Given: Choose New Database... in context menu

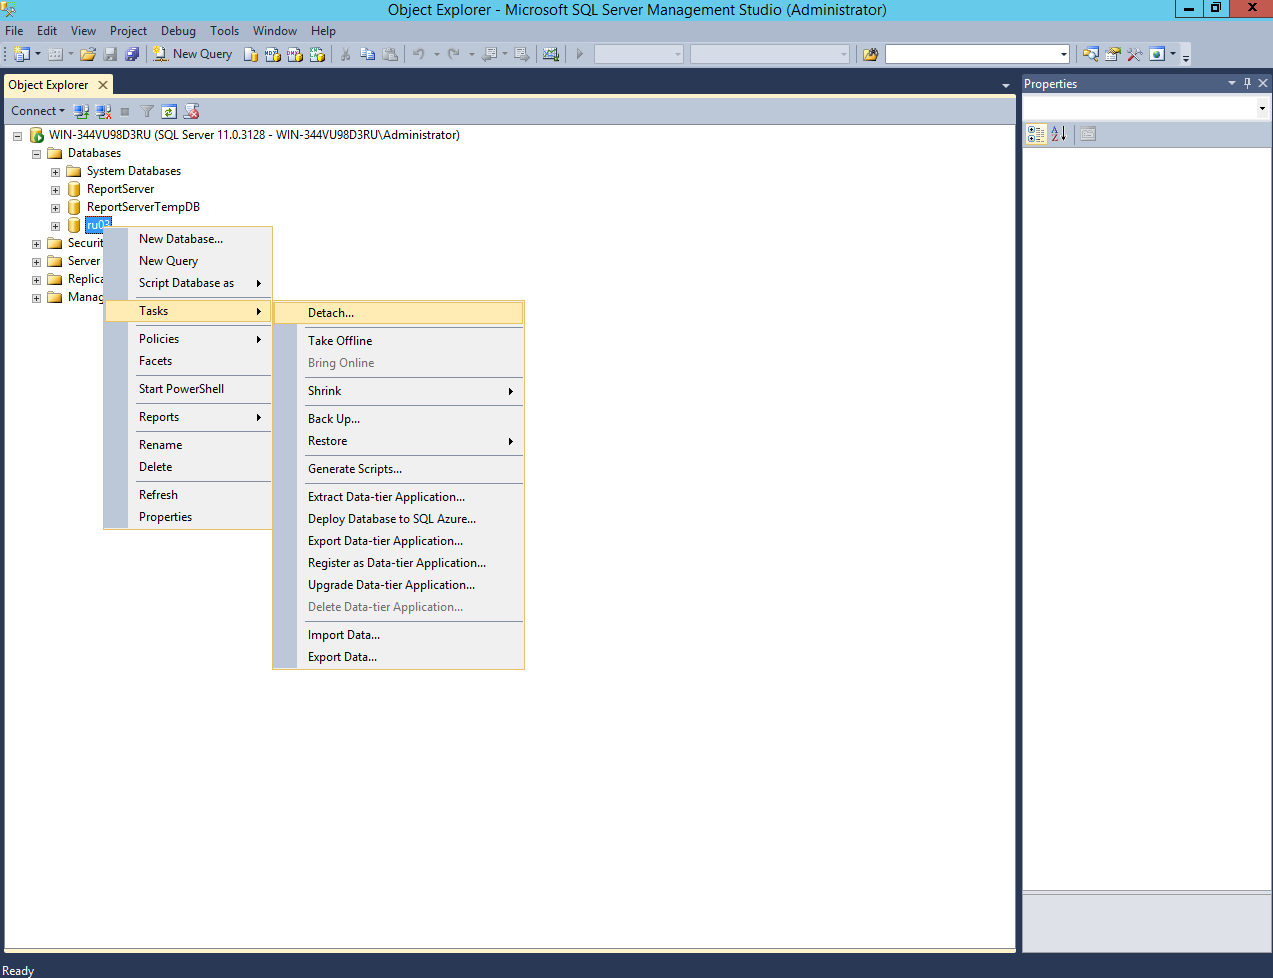Looking at the screenshot, I should 188,239.
